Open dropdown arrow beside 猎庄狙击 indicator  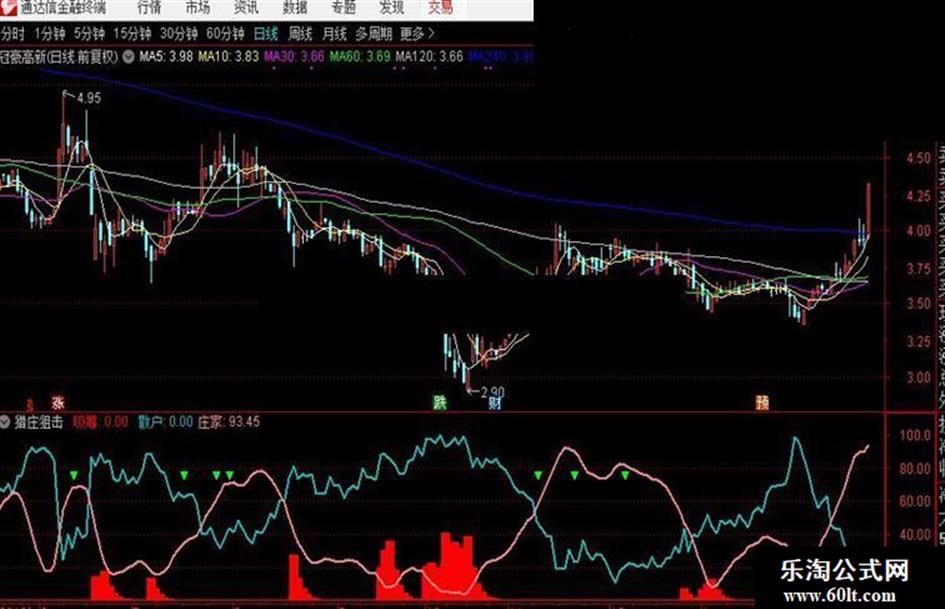(x=6, y=421)
